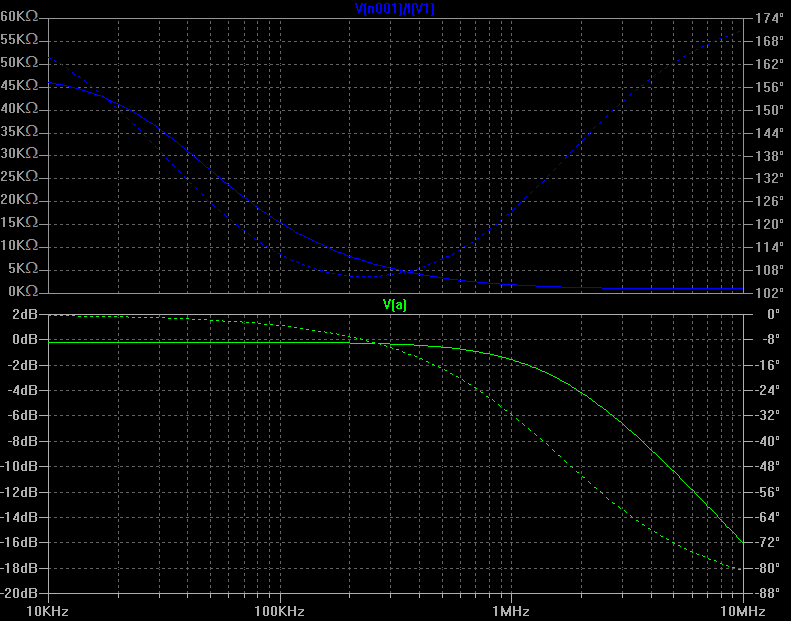Click the -24° phase axis label

769,390
